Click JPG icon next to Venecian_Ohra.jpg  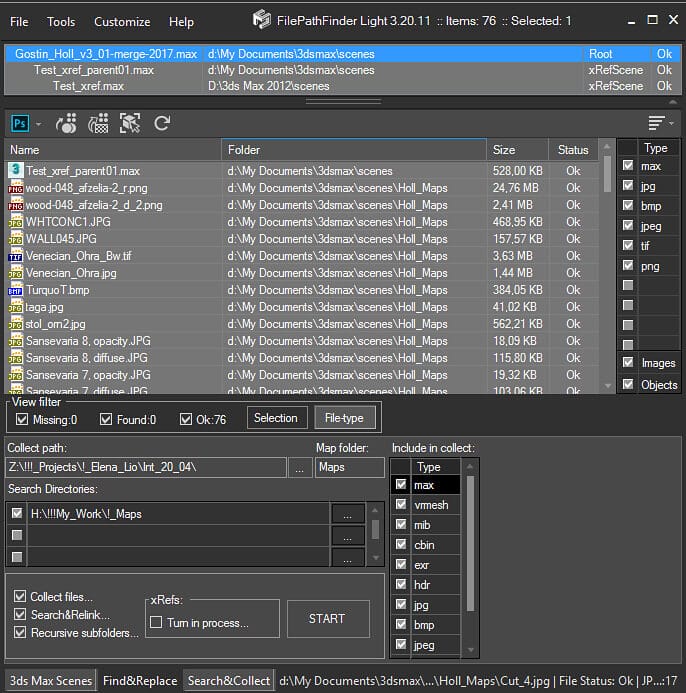click(x=15, y=273)
